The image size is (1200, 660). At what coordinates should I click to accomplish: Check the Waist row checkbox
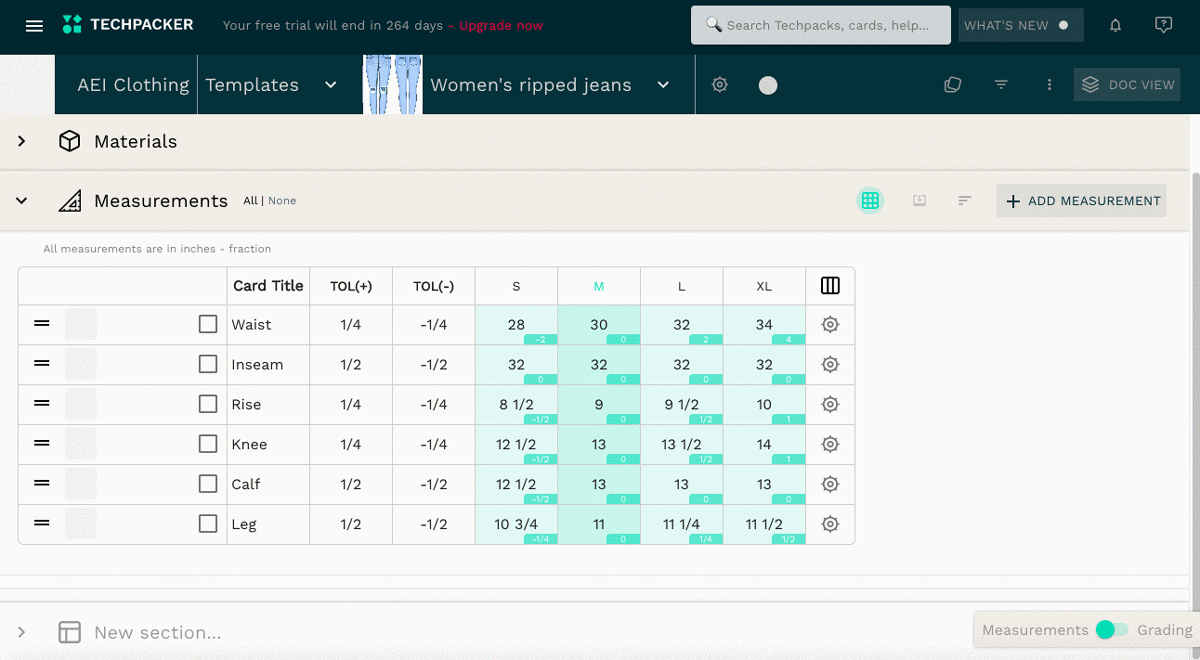click(208, 324)
